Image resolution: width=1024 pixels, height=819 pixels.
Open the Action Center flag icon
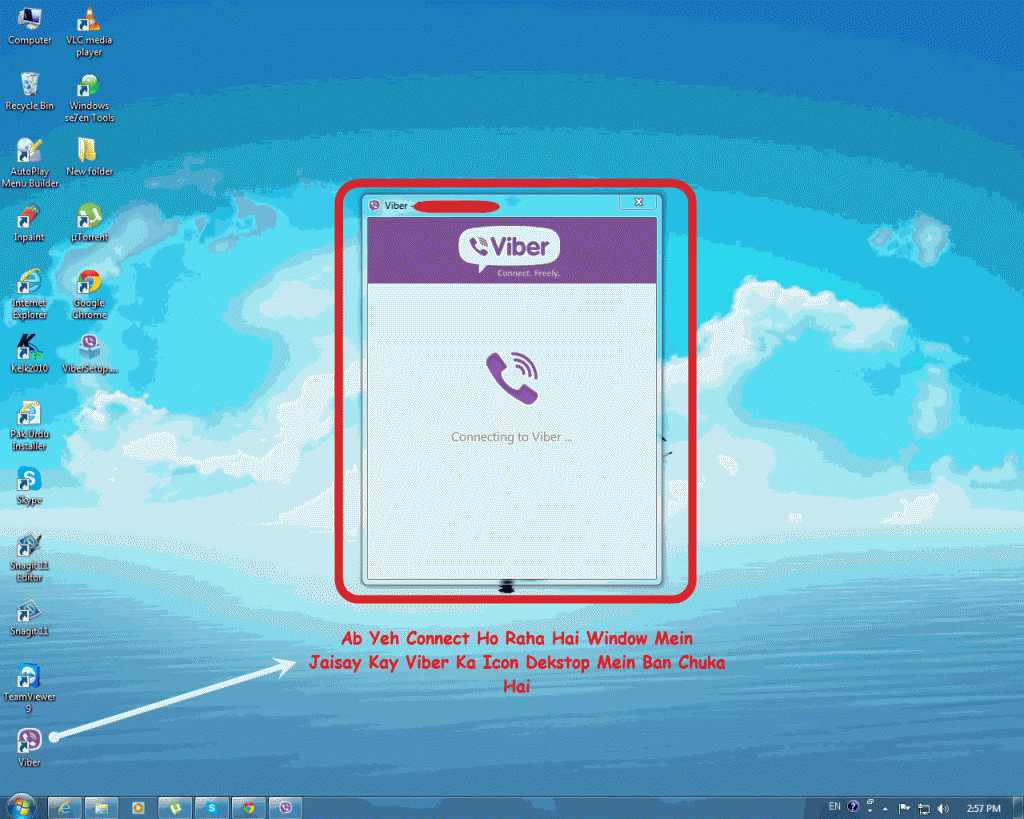click(904, 808)
